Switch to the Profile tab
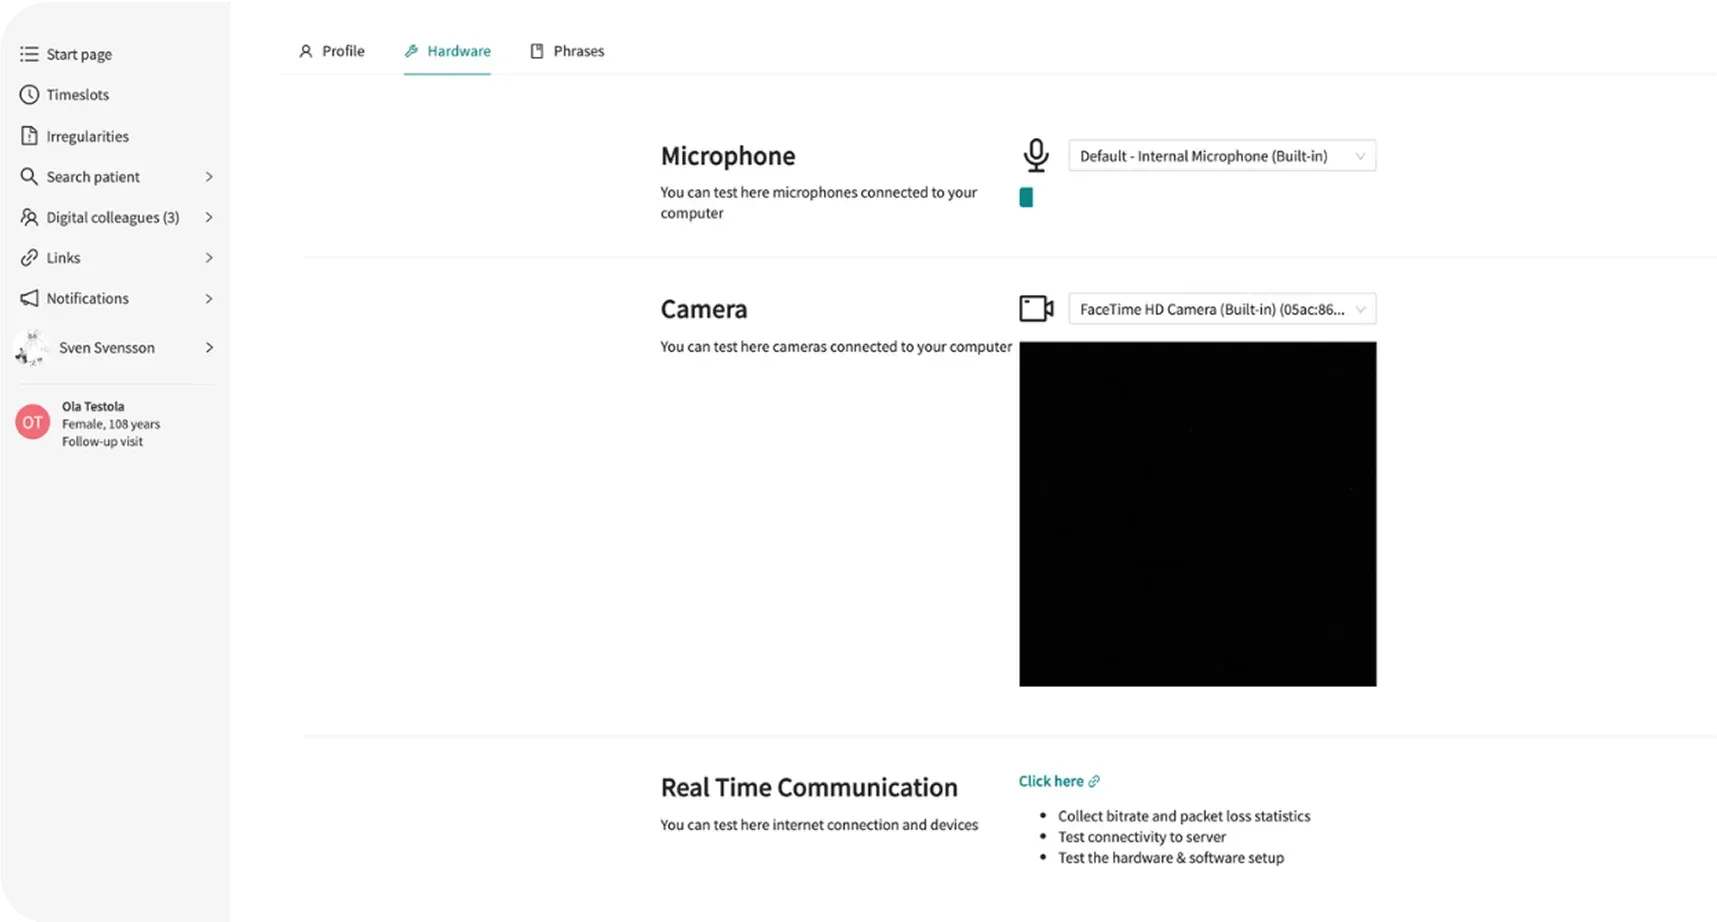Screen dimensions: 1717x922 tap(332, 51)
